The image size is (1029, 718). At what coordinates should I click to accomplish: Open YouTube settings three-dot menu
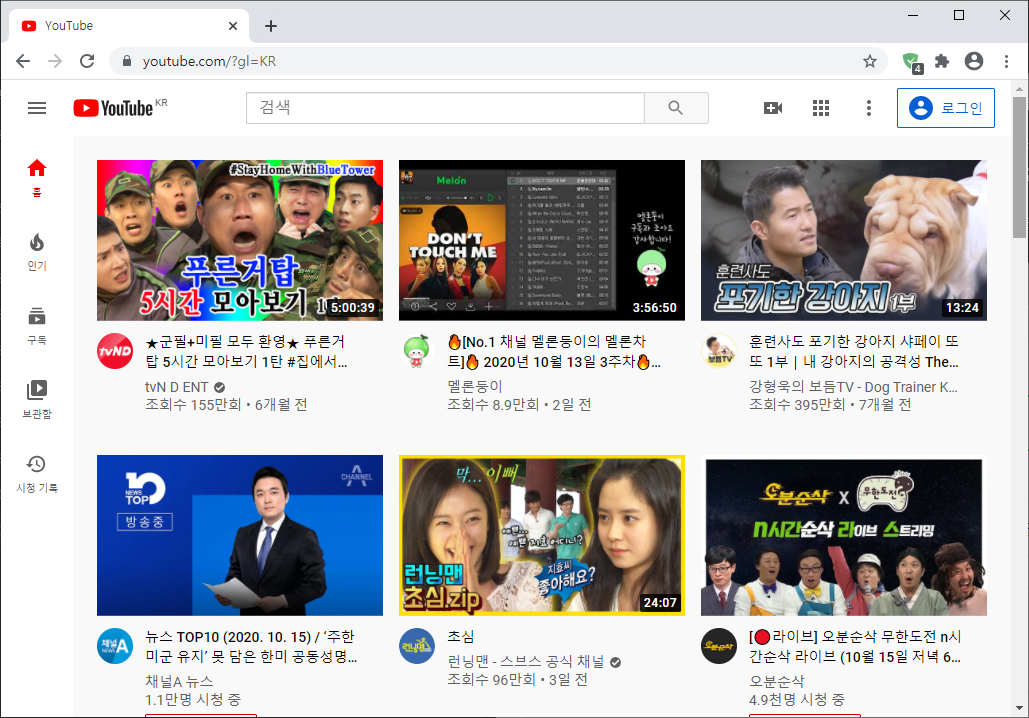coord(869,108)
